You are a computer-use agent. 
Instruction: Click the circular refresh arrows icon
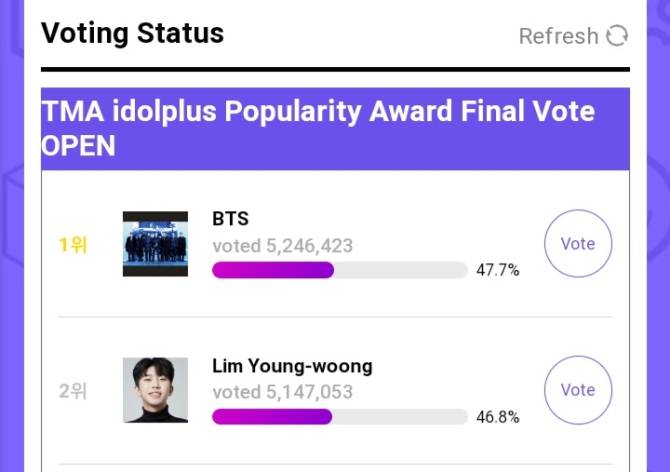(617, 35)
